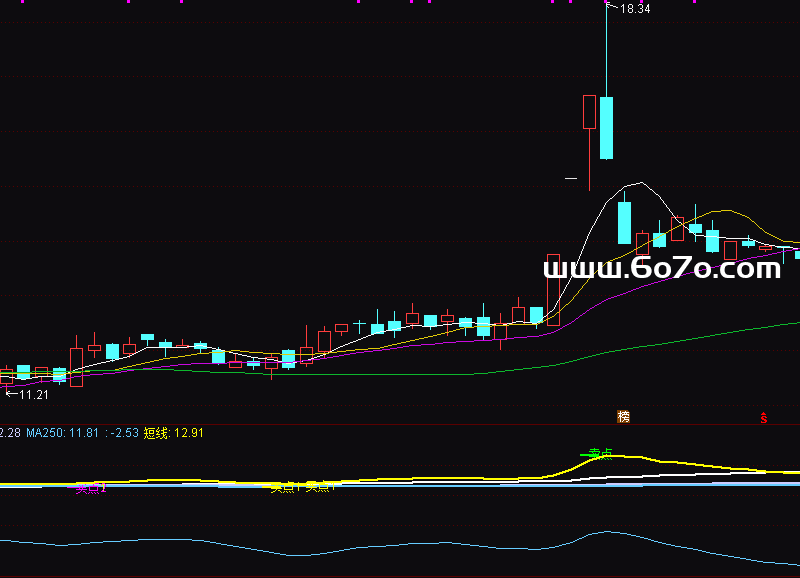Select the tall red candle left of the watermark
This screenshot has width=800, height=578.
pyautogui.click(x=553, y=290)
